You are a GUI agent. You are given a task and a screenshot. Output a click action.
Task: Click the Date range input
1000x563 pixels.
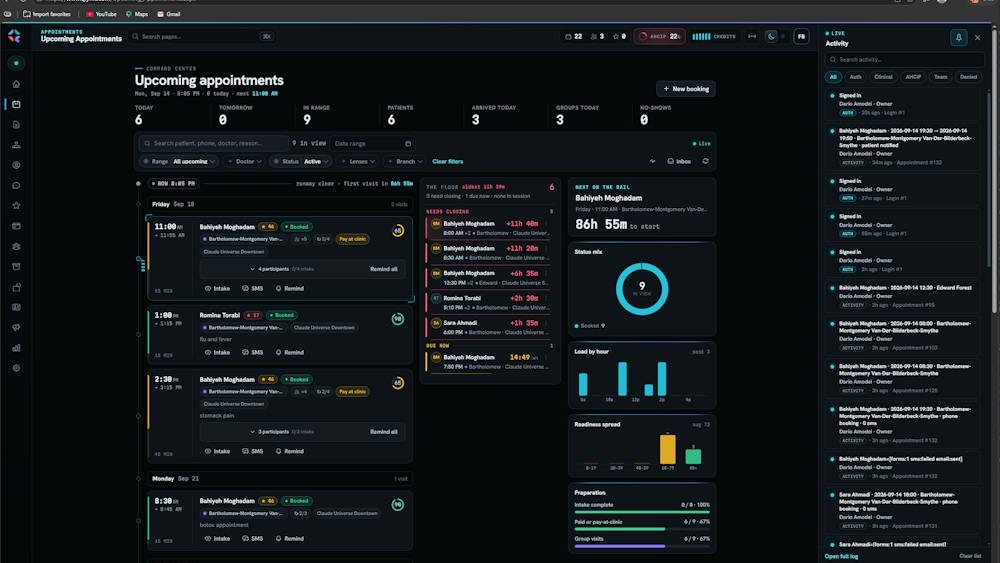(x=372, y=143)
